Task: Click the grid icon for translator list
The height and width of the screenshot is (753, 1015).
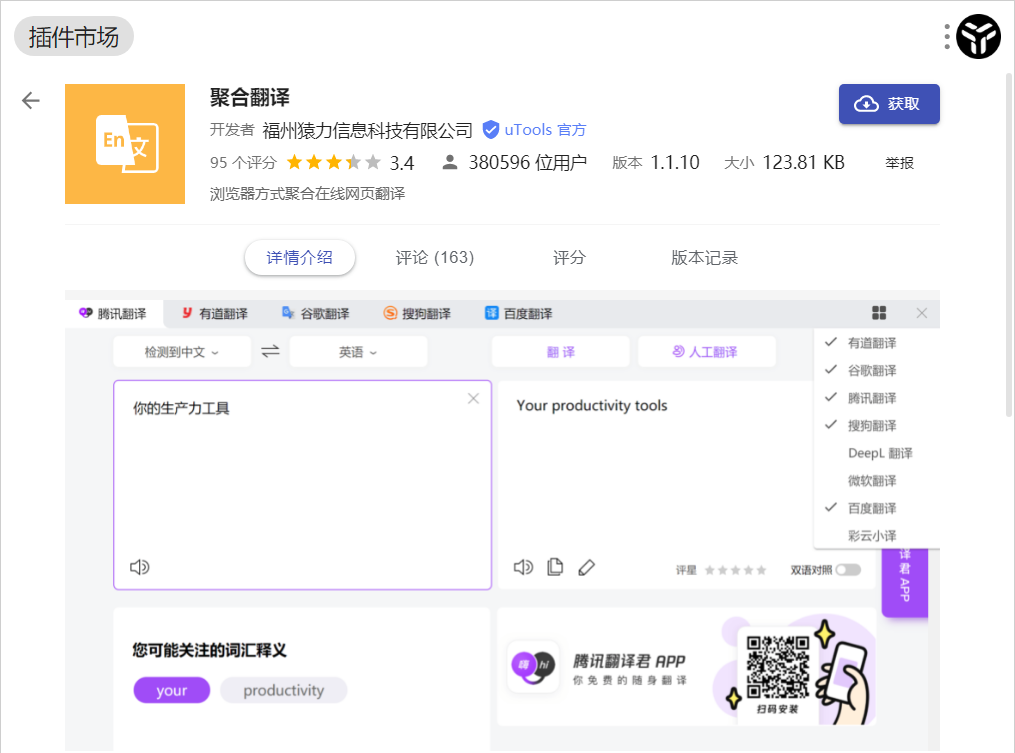Action: [879, 314]
